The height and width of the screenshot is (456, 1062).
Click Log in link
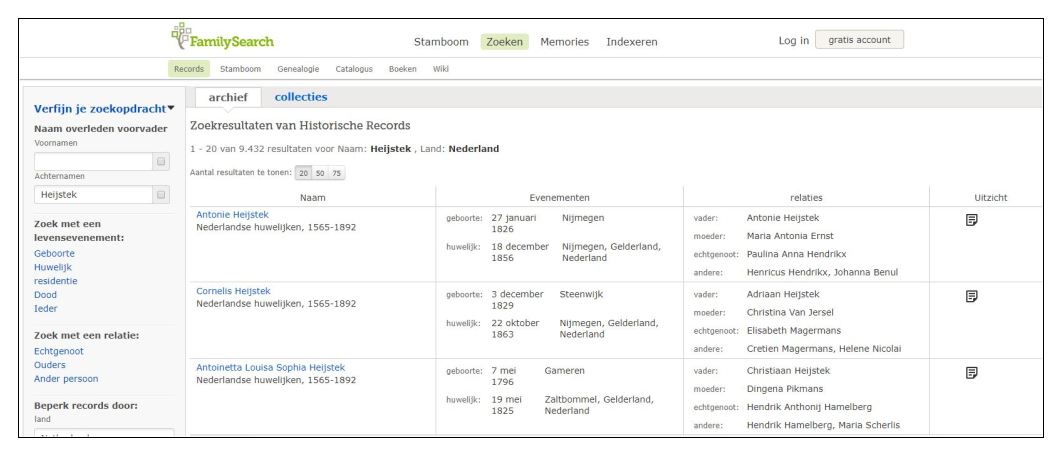(x=793, y=40)
